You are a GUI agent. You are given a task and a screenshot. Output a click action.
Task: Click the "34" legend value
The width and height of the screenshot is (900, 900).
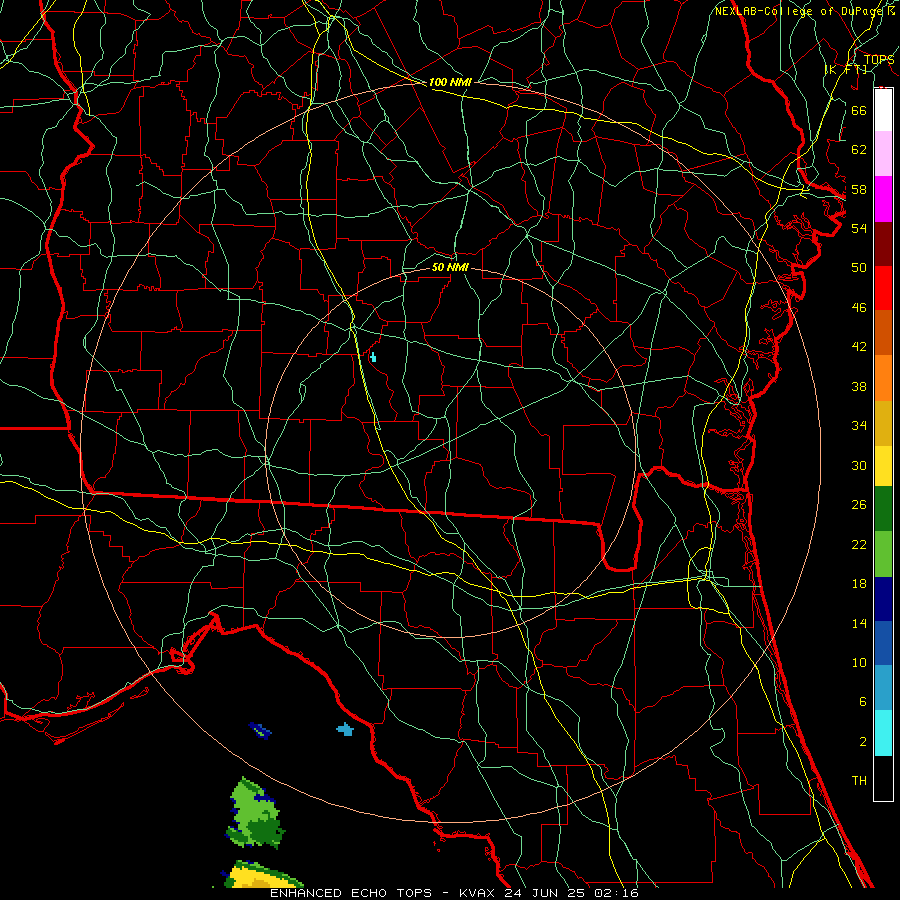click(859, 426)
